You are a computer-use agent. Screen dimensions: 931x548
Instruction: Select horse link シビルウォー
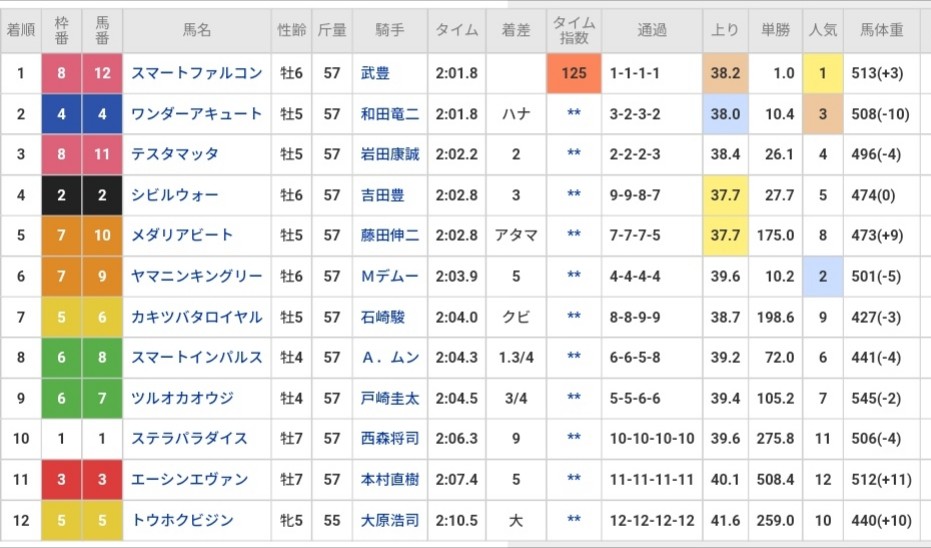pyautogui.click(x=174, y=195)
